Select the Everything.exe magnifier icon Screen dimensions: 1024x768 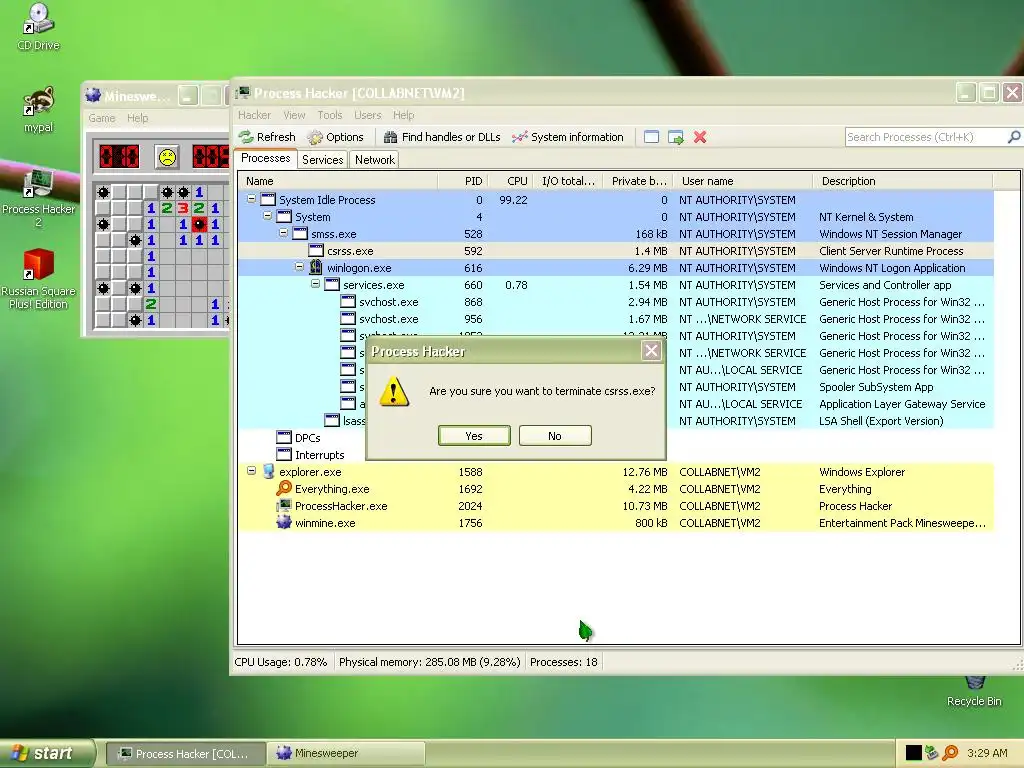284,488
